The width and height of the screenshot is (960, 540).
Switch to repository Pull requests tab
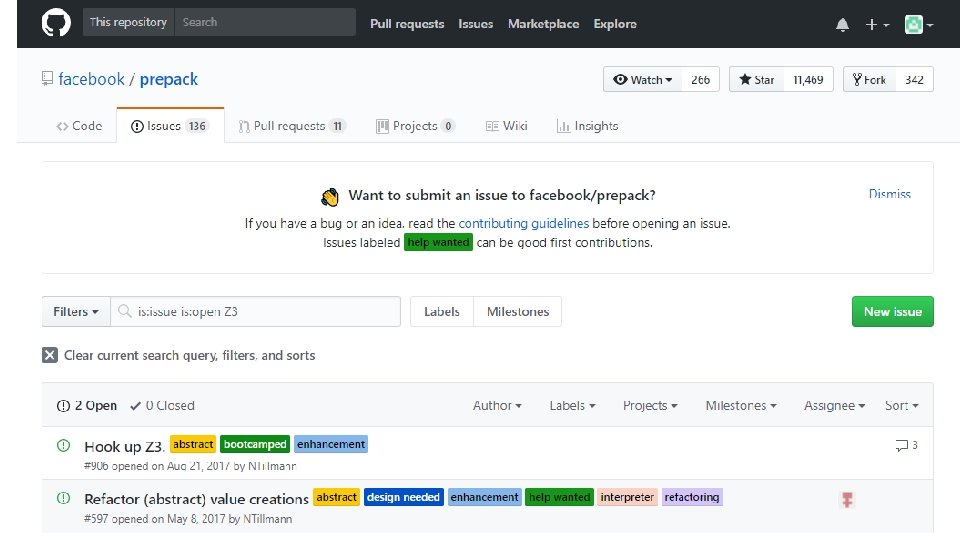292,126
